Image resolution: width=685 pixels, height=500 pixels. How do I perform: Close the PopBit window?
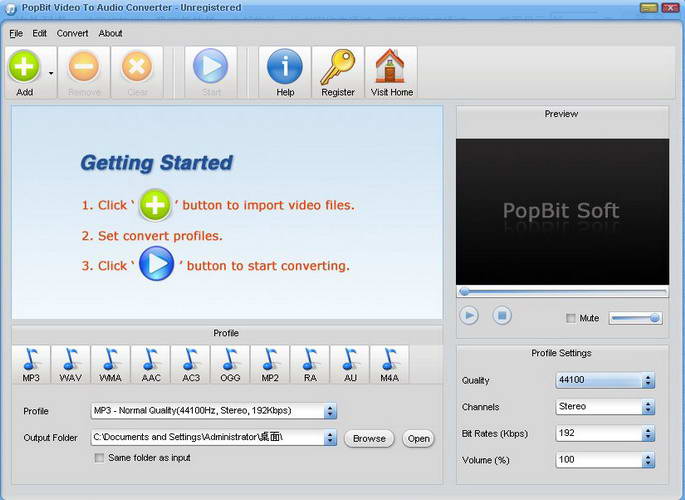click(x=670, y=7)
